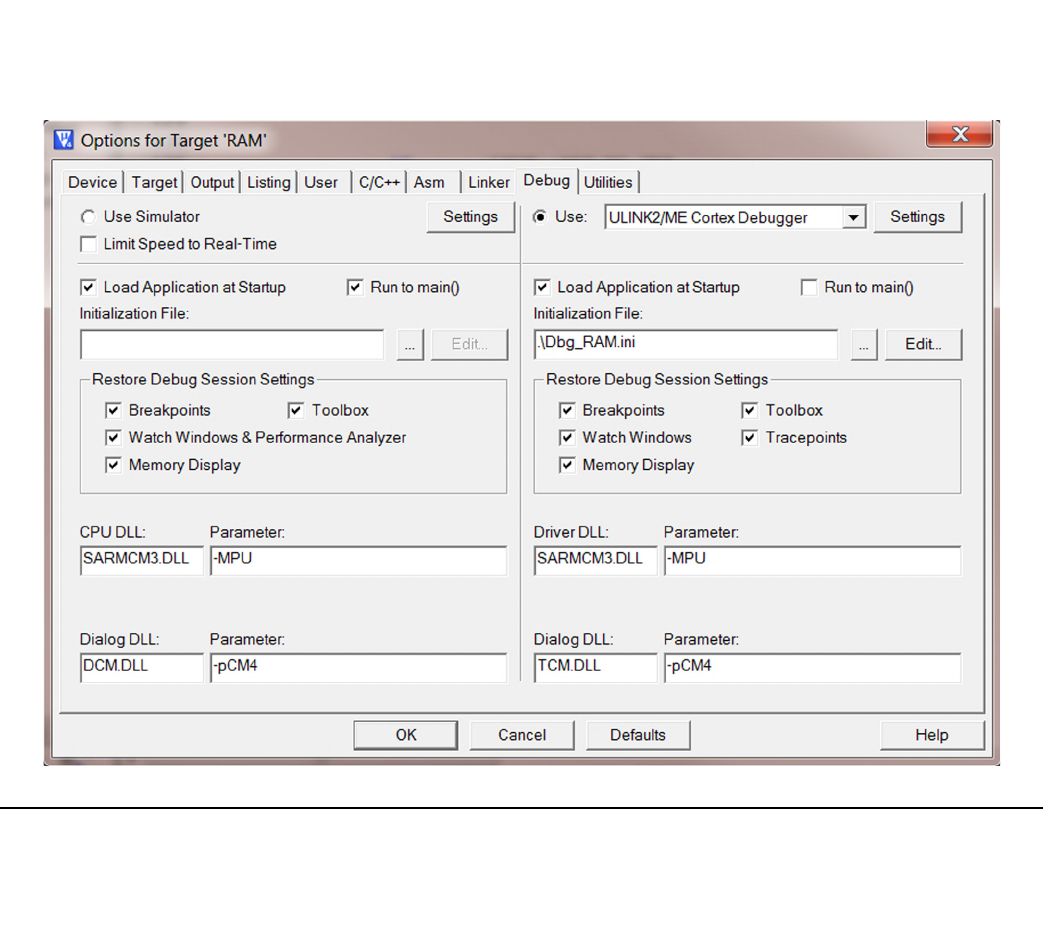Open simulator Settings button
The height and width of the screenshot is (926, 1063).
[x=470, y=217]
